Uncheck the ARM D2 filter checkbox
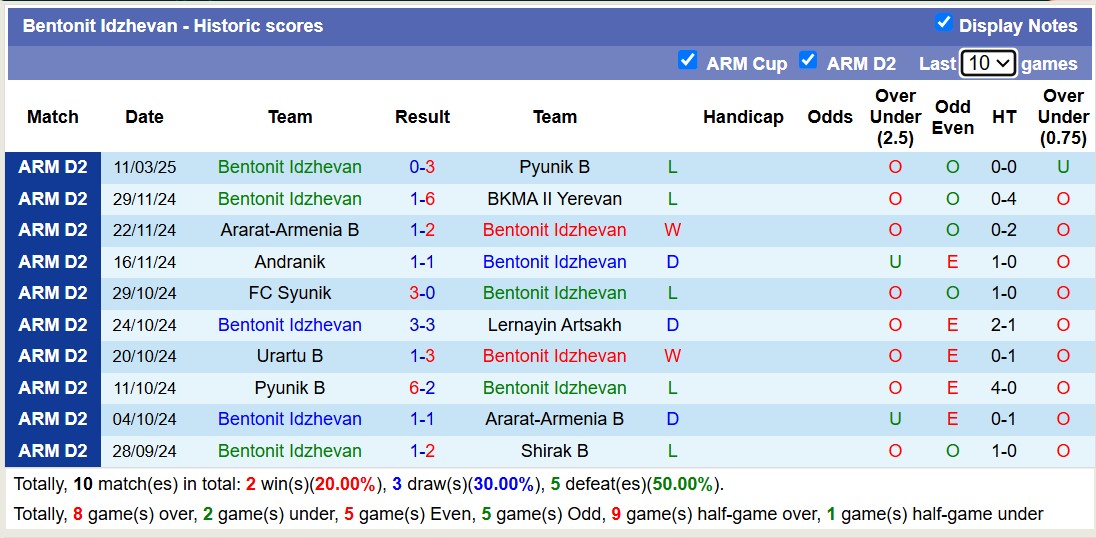This screenshot has height=538, width=1096. point(808,60)
